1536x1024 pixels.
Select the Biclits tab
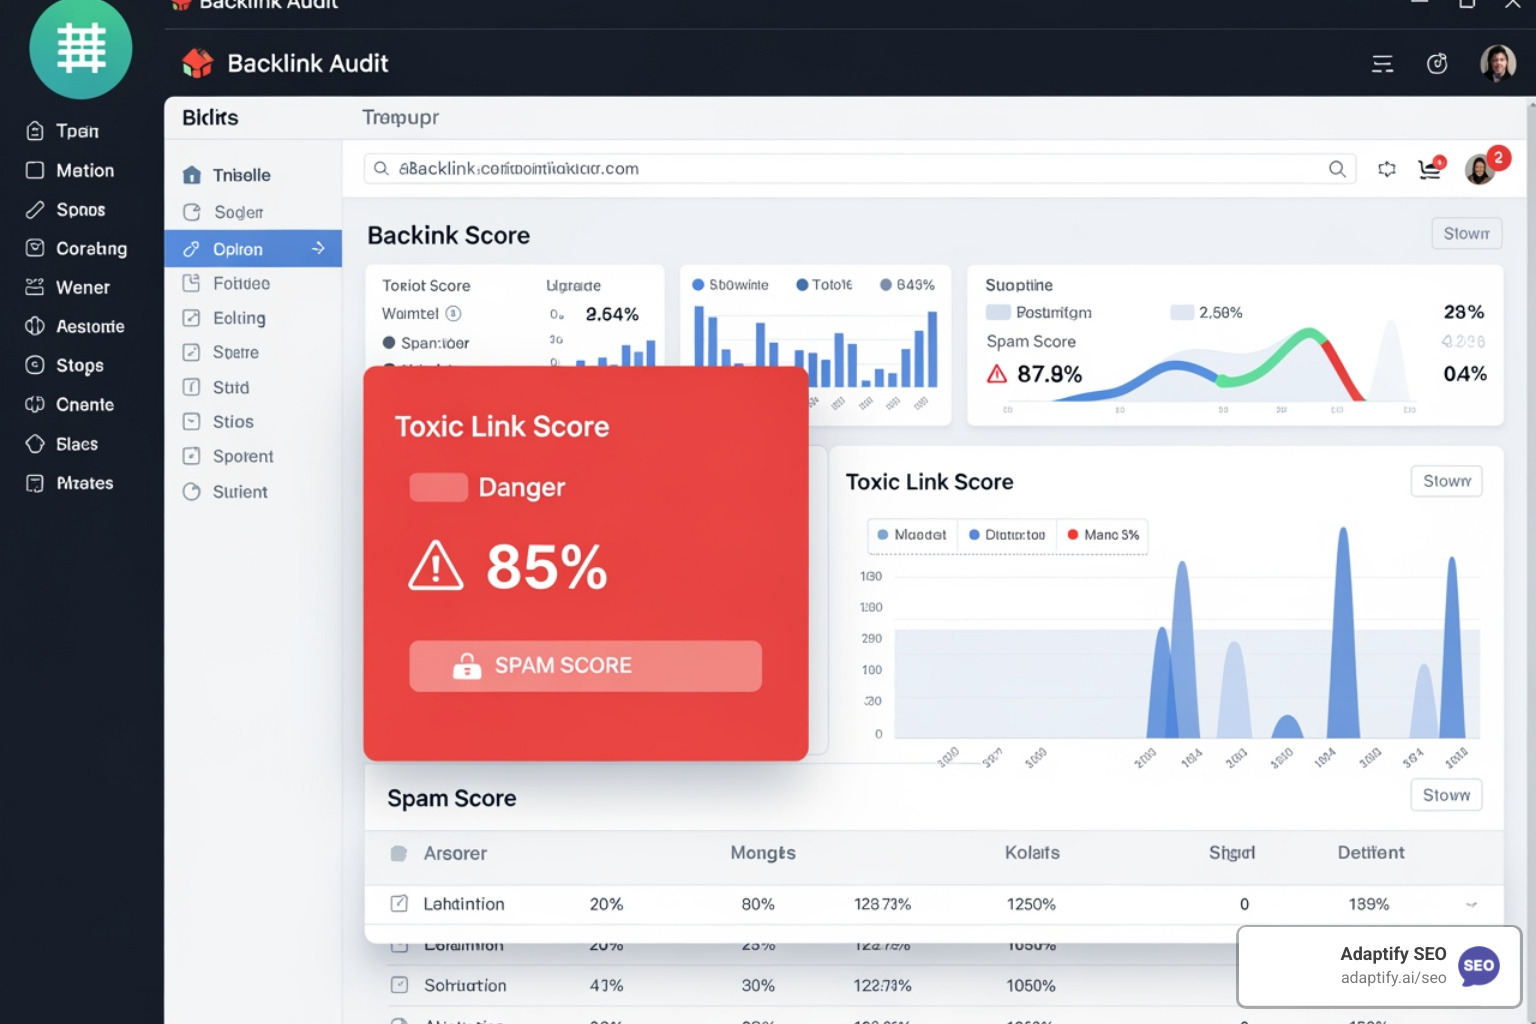pyautogui.click(x=209, y=117)
